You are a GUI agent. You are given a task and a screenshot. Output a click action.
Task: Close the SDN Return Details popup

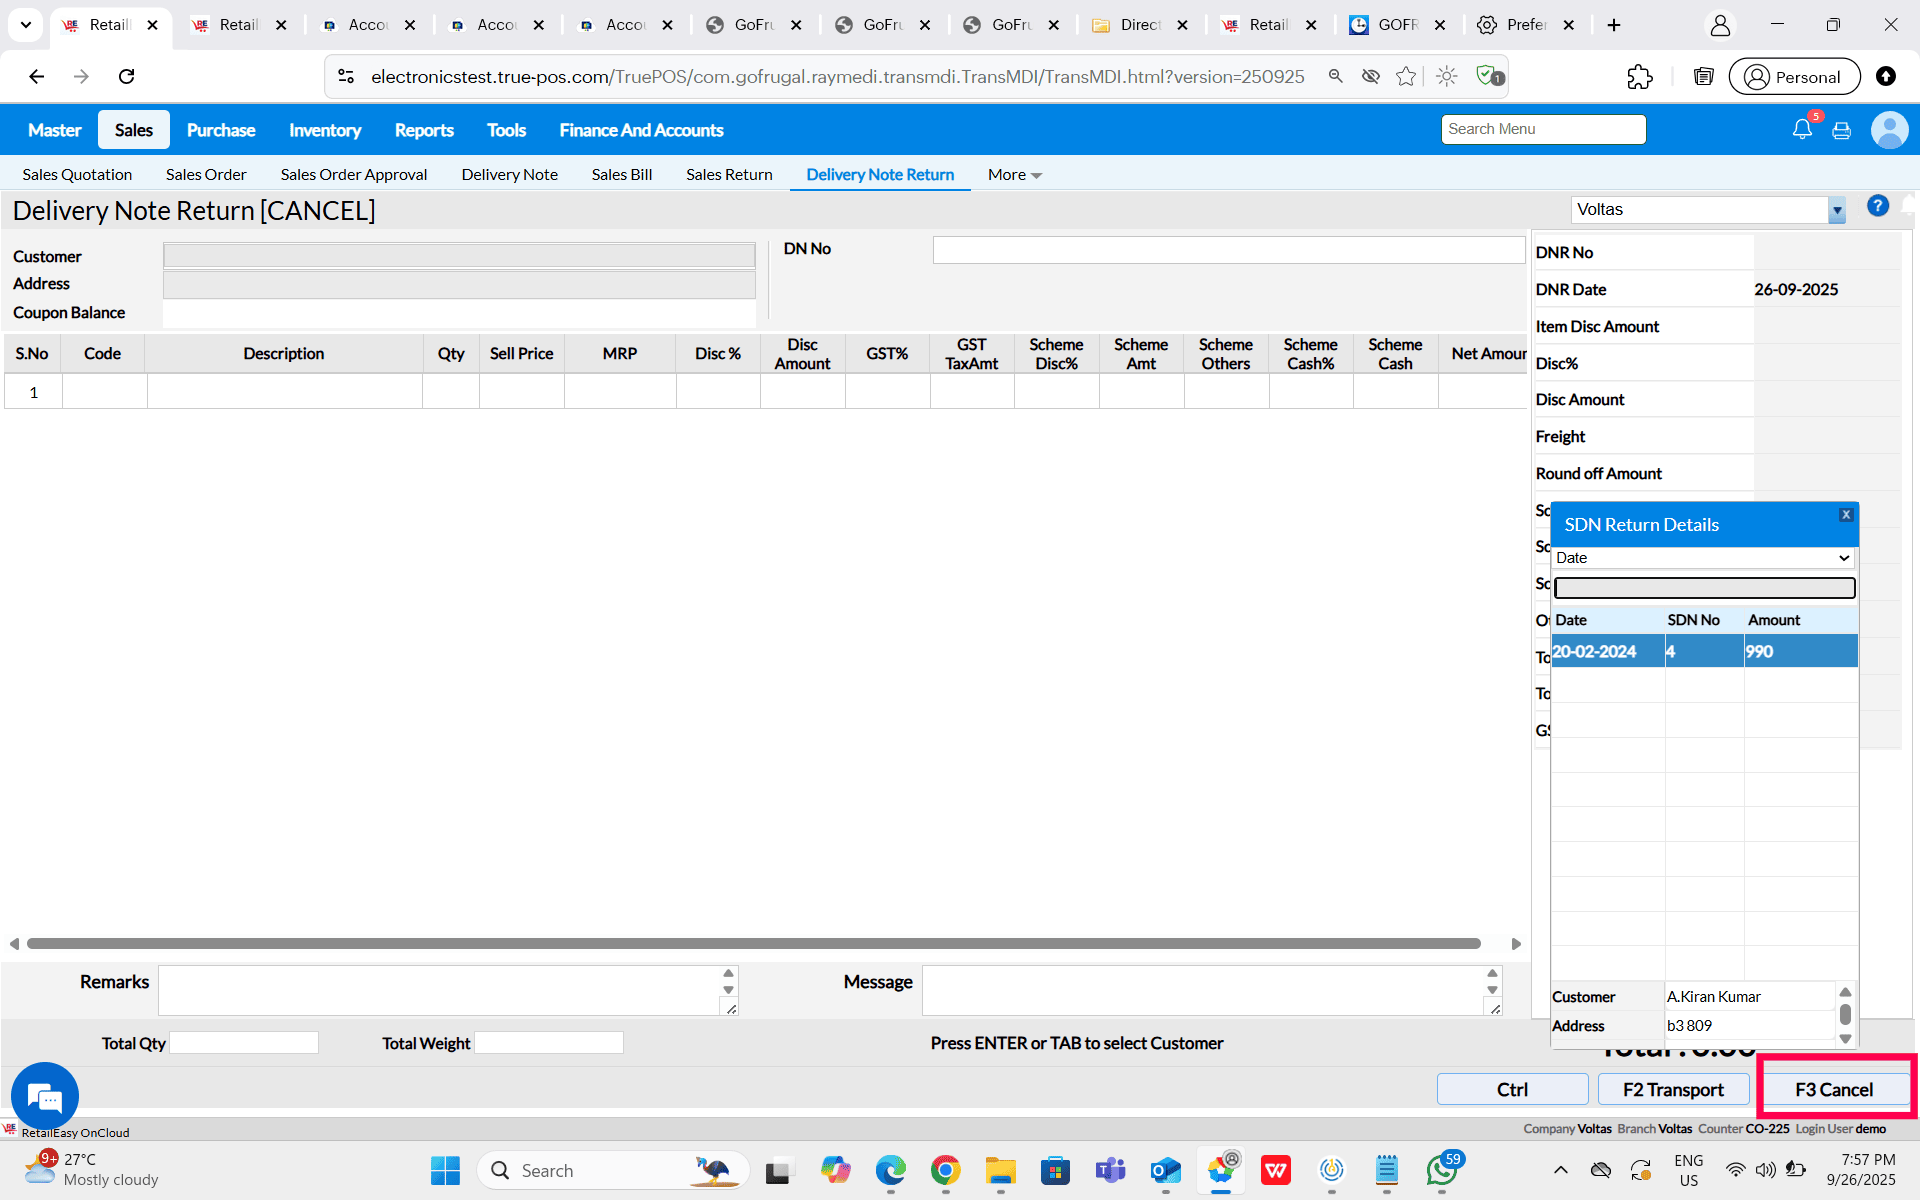pyautogui.click(x=1846, y=515)
